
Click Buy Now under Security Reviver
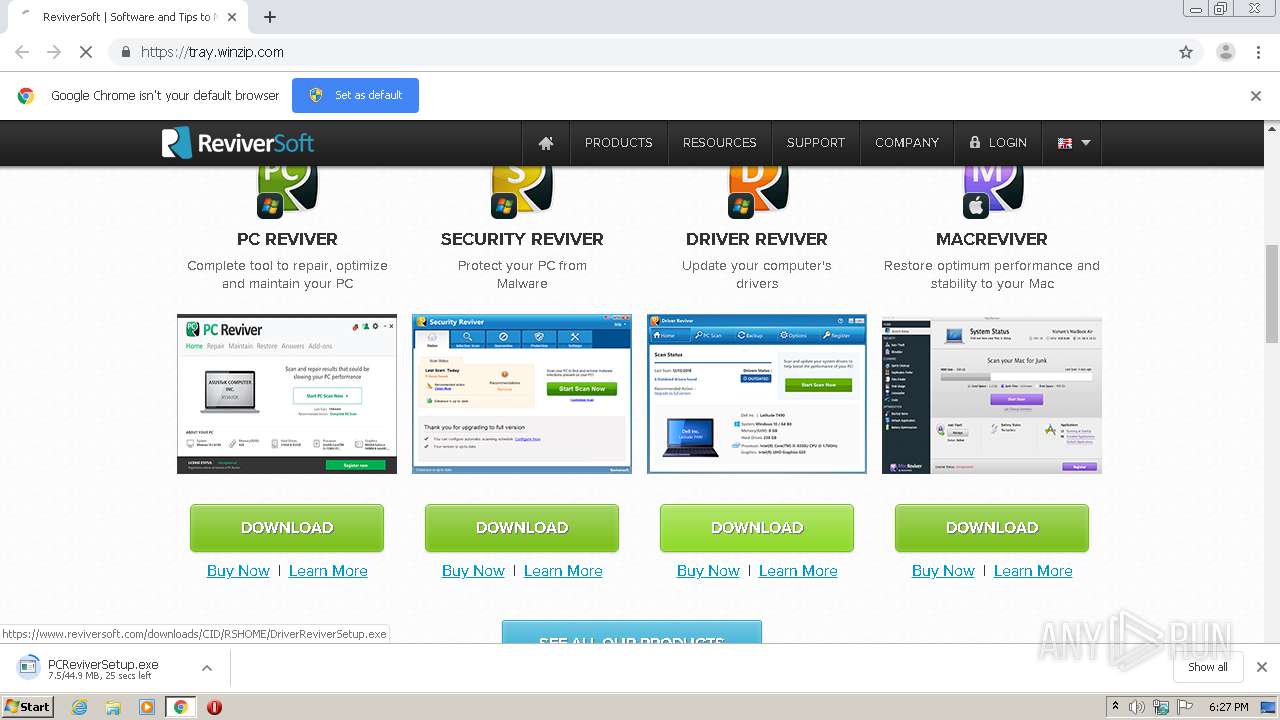tap(473, 571)
